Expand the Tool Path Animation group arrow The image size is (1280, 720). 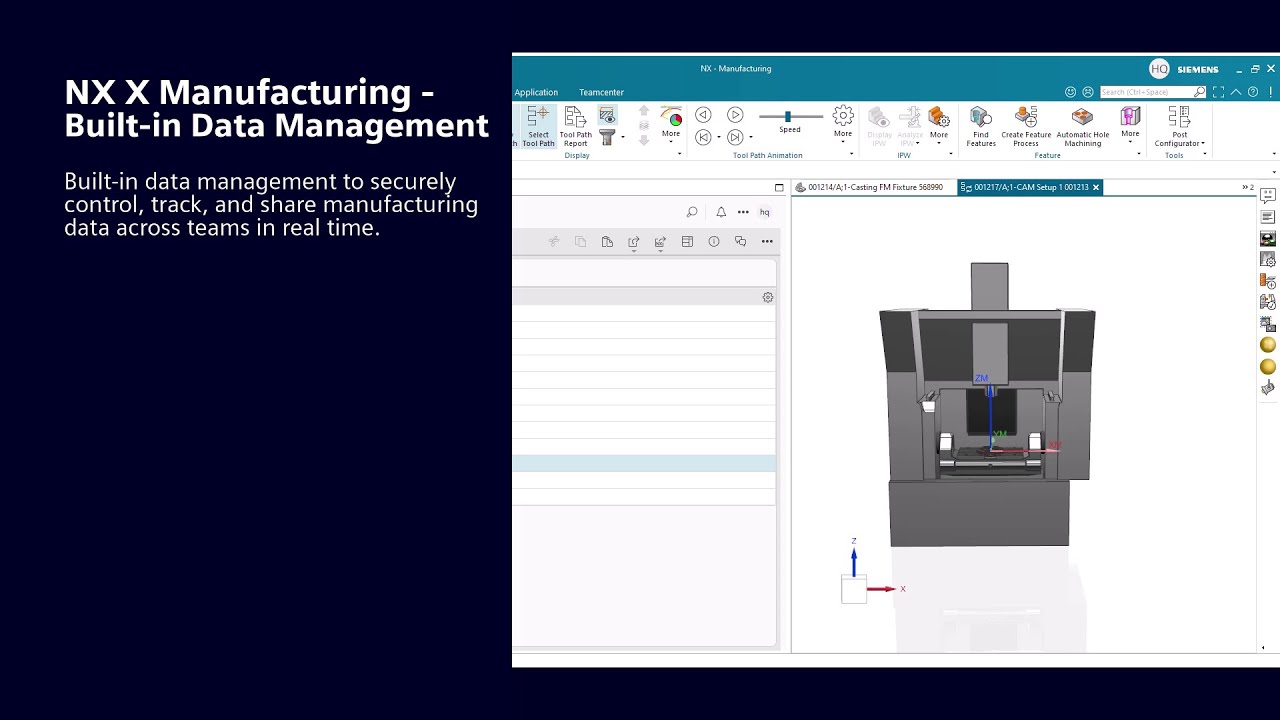pos(852,154)
